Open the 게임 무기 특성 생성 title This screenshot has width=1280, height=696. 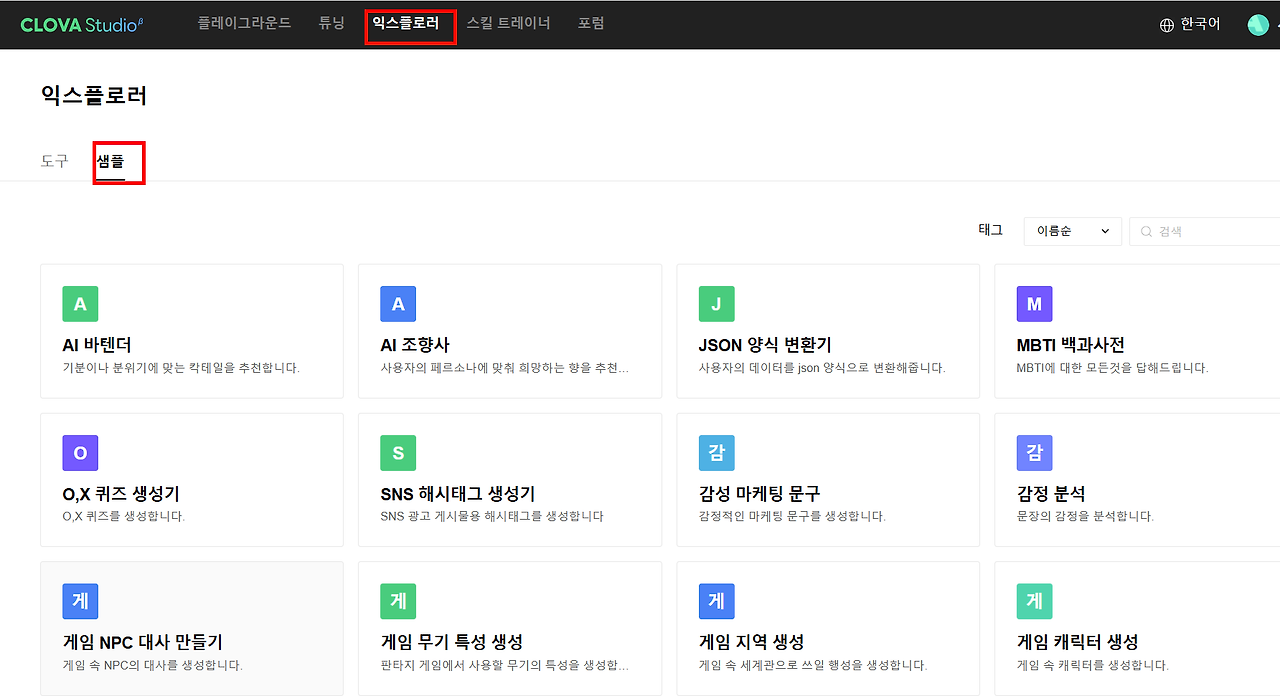(452, 642)
